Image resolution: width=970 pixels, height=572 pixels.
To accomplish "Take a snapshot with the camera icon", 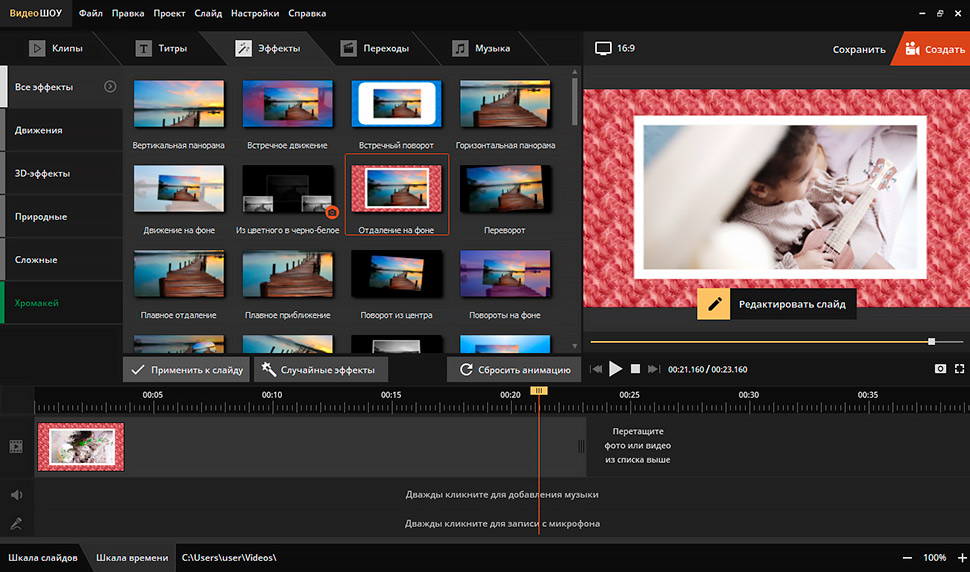I will (940, 369).
